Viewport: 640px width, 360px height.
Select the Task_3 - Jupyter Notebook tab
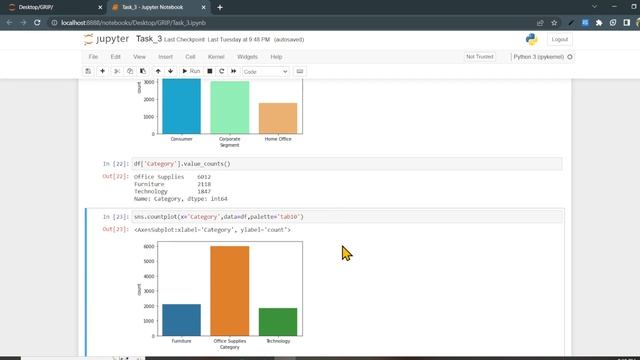pos(157,7)
